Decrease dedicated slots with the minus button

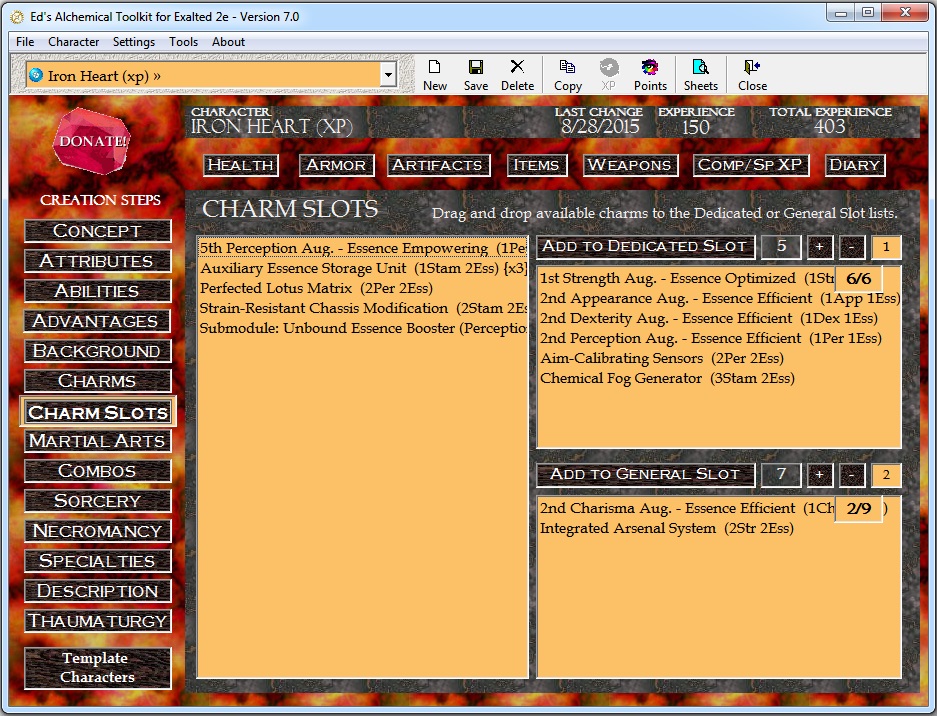pyautogui.click(x=852, y=247)
